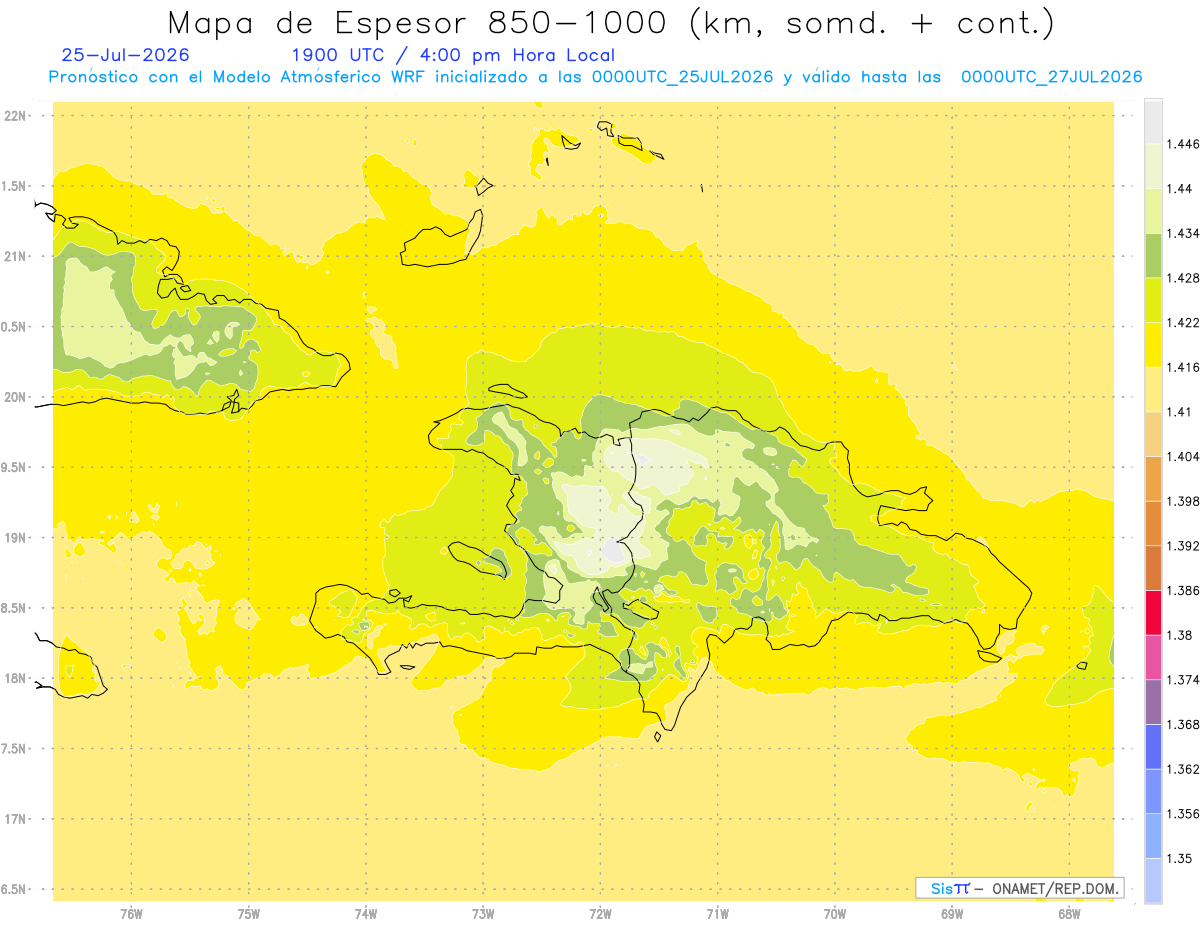
Task: Click the latitude label '20N'
Action: point(15,397)
